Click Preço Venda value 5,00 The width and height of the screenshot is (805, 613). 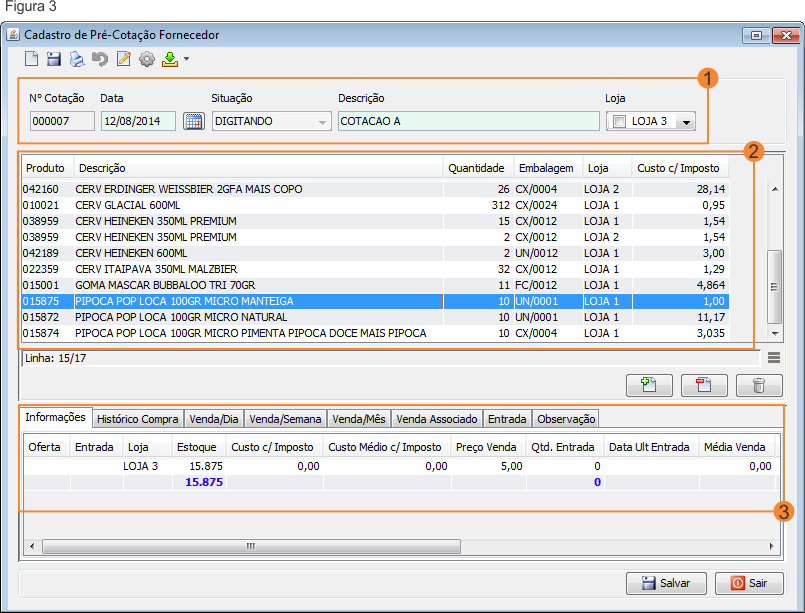[511, 466]
